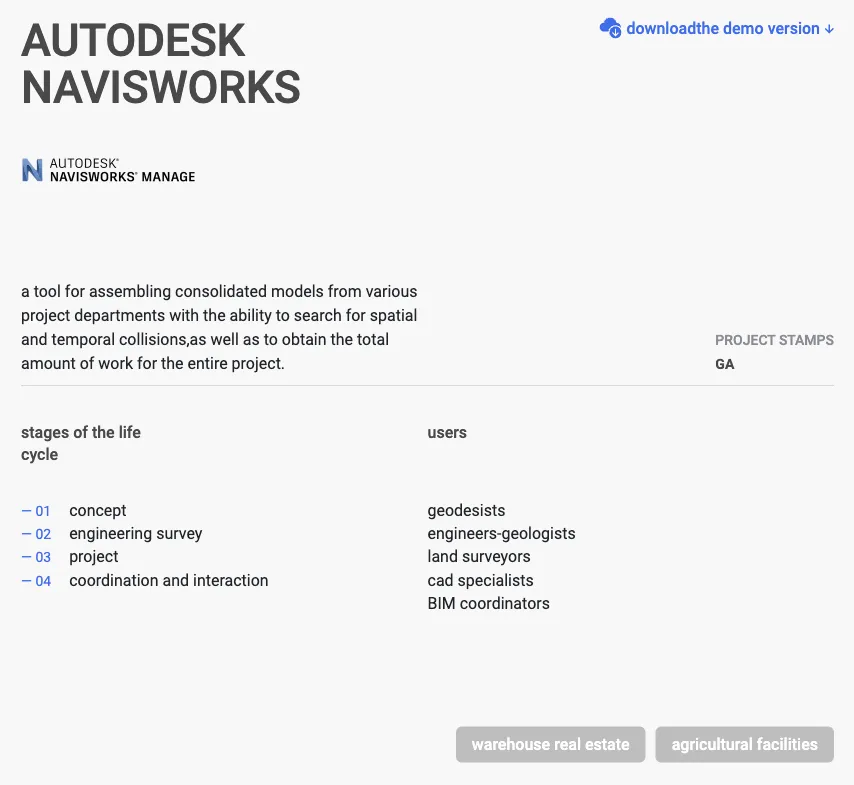854x785 pixels.
Task: Click the AUTODESK NAVISWORKS page heading
Action: pos(161,64)
